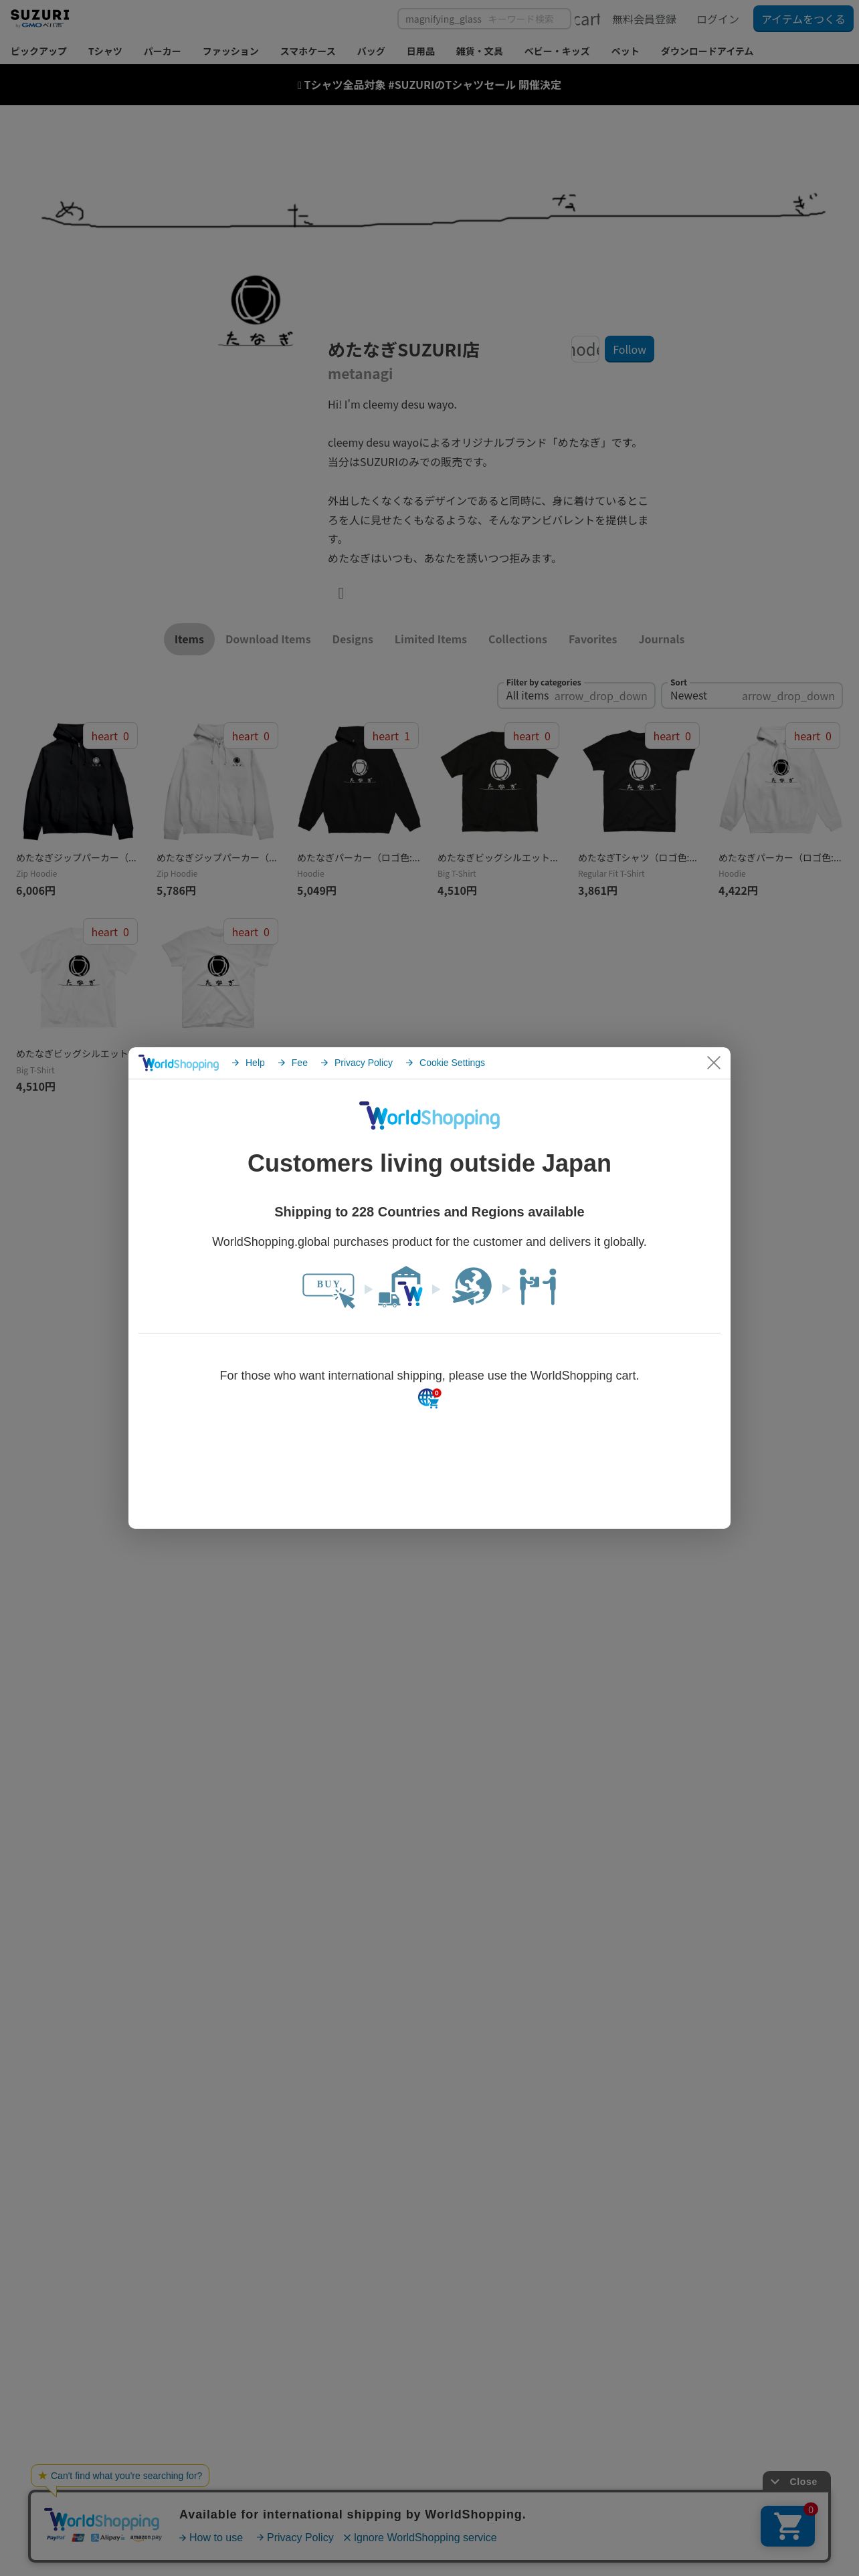859x2576 pixels.
Task: Open Privacy Policy link in popup header
Action: (x=357, y=1063)
